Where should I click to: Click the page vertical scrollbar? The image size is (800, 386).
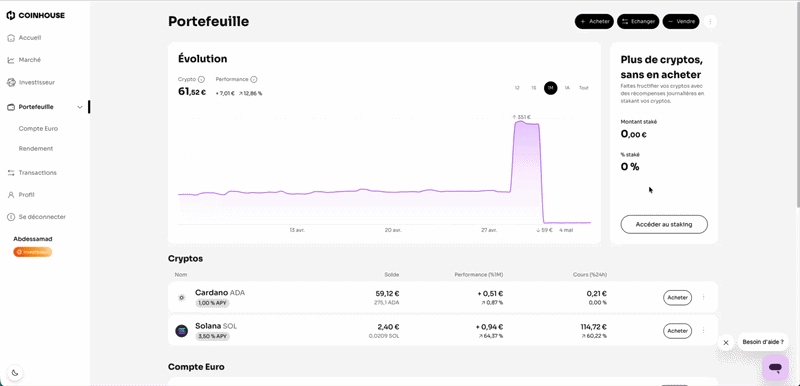[797, 105]
